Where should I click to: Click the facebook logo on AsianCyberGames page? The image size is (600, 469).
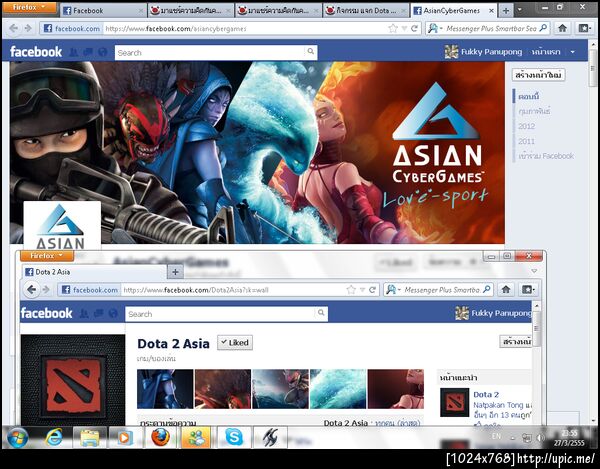(x=36, y=52)
